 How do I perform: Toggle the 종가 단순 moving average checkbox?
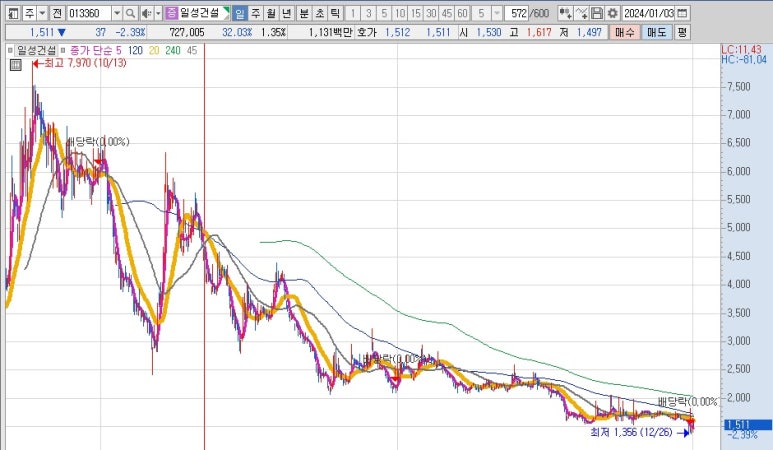(63, 50)
